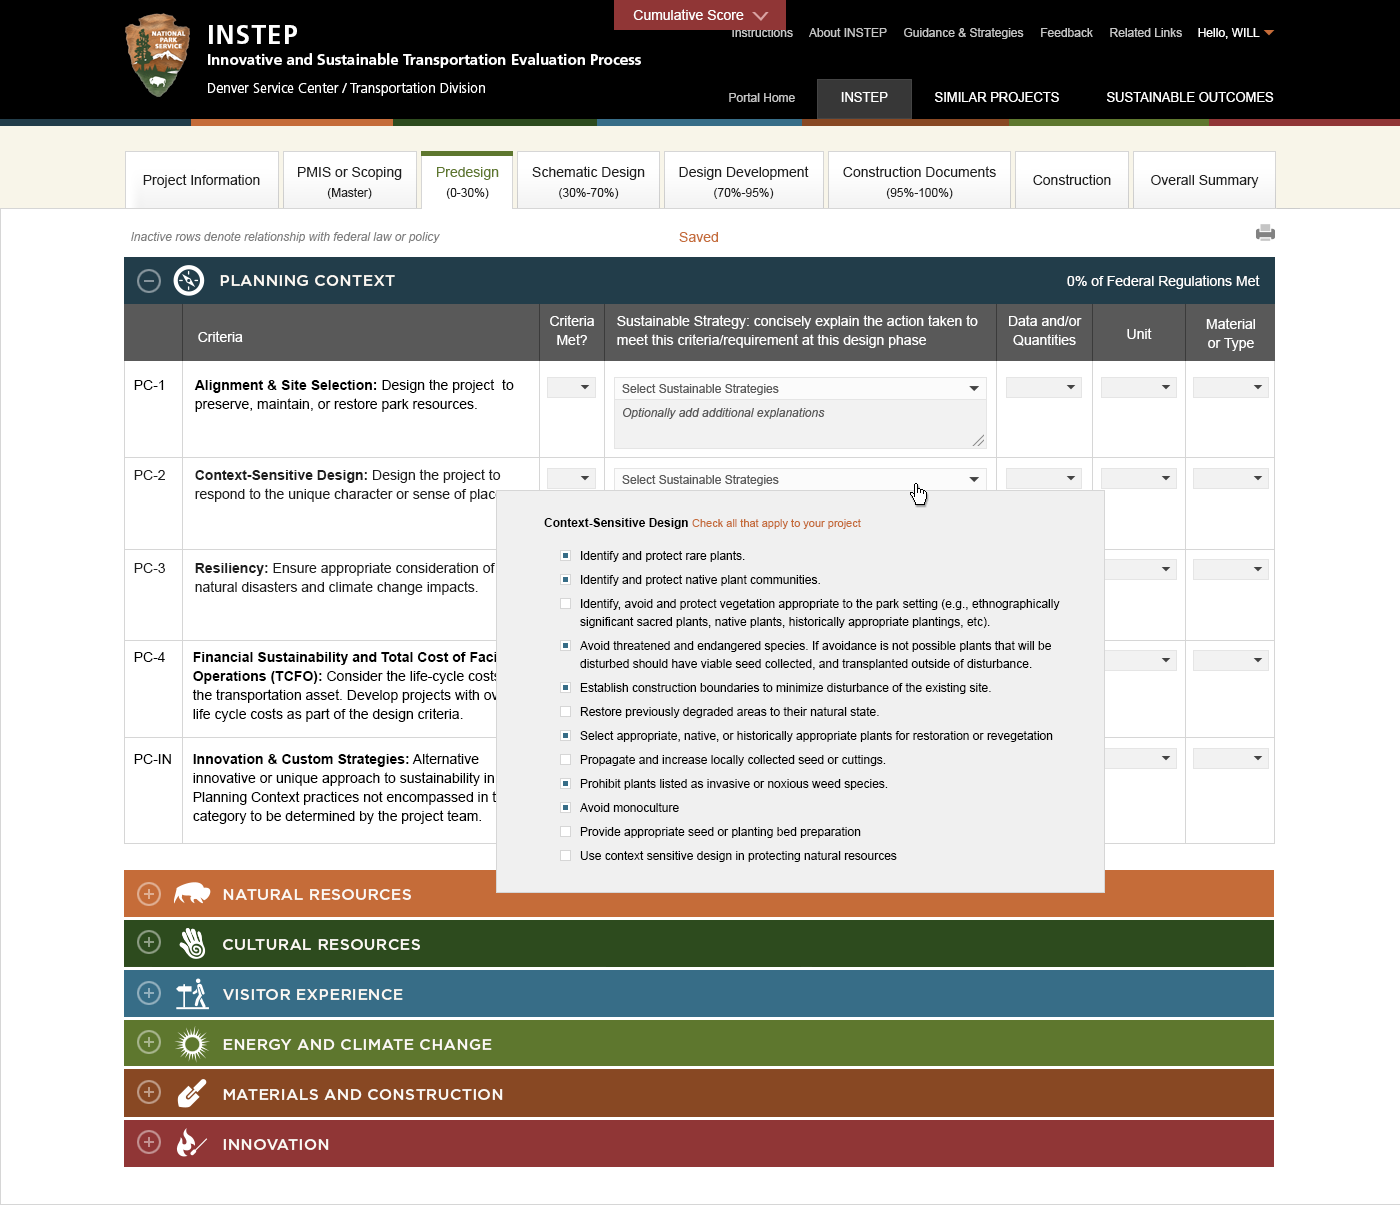1400x1205 pixels.
Task: Click the sun icon for Energy and Climate Change
Action: click(191, 1043)
